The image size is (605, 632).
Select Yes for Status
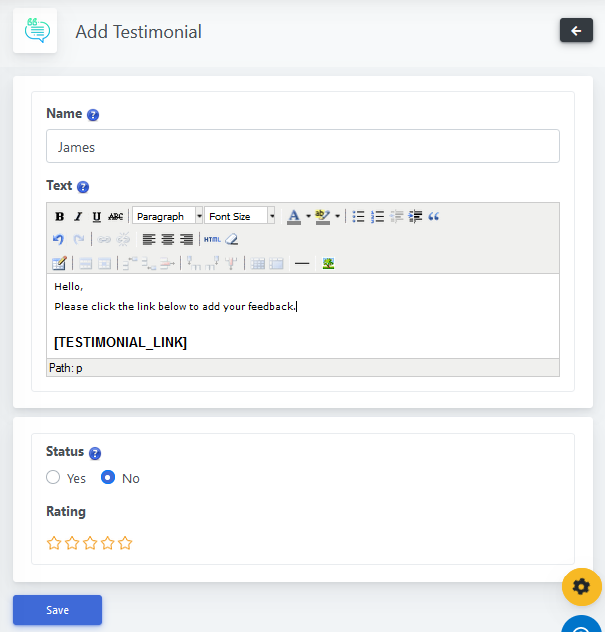[x=54, y=478]
